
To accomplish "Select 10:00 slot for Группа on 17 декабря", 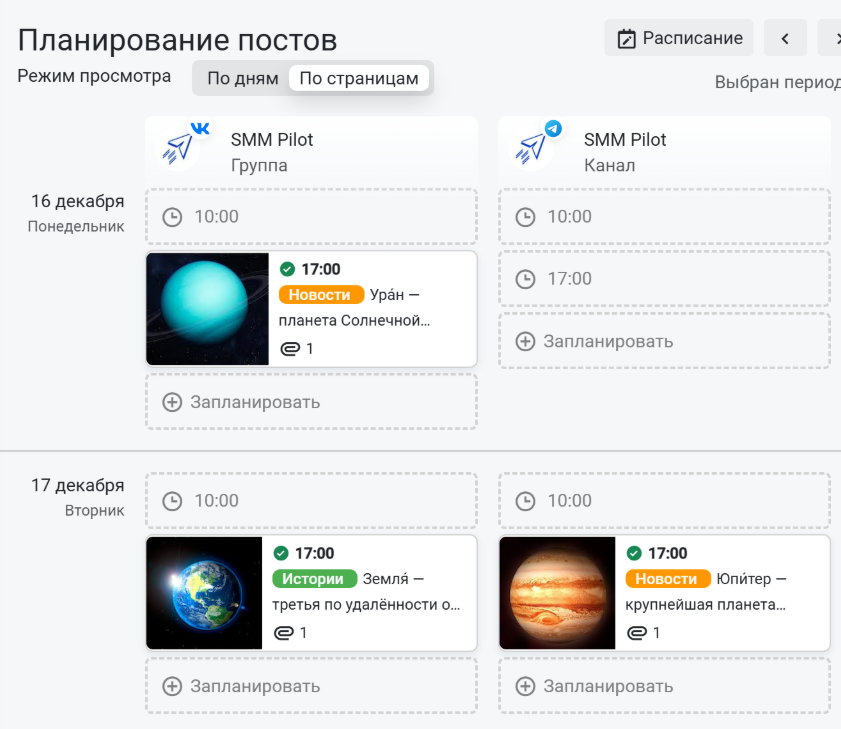I will (311, 500).
